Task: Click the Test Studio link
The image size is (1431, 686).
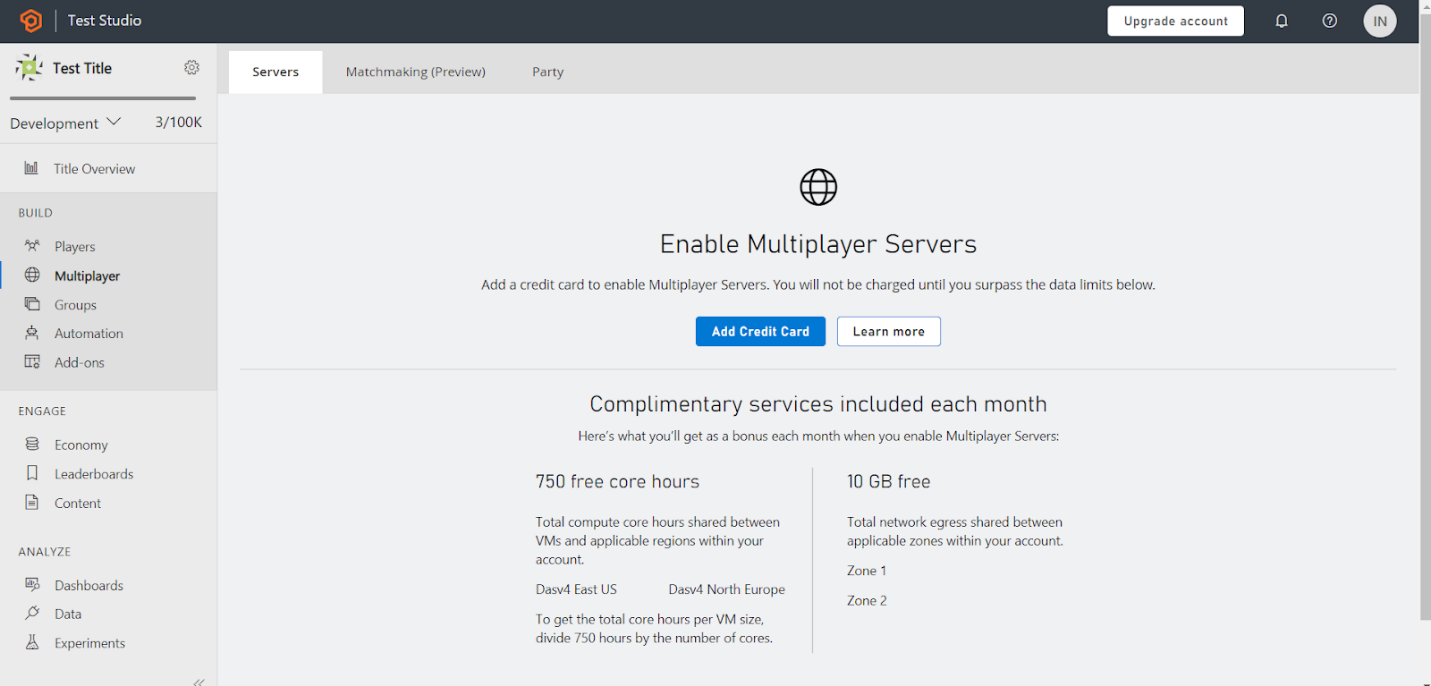Action: [104, 20]
